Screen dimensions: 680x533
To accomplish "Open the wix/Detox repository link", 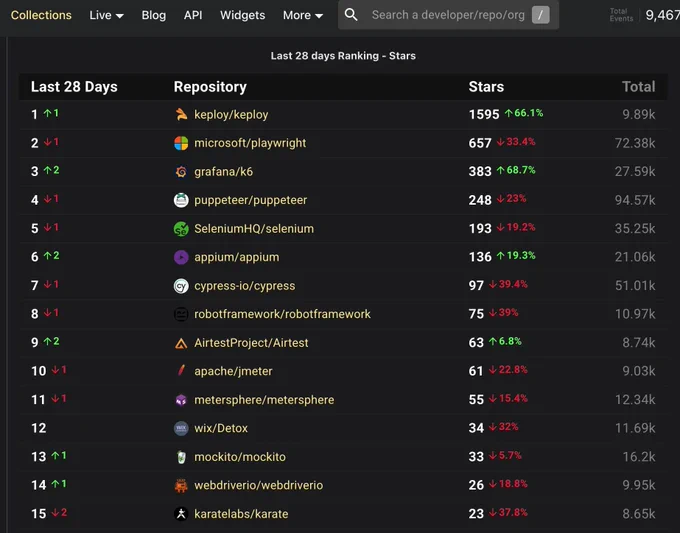I will (x=221, y=428).
